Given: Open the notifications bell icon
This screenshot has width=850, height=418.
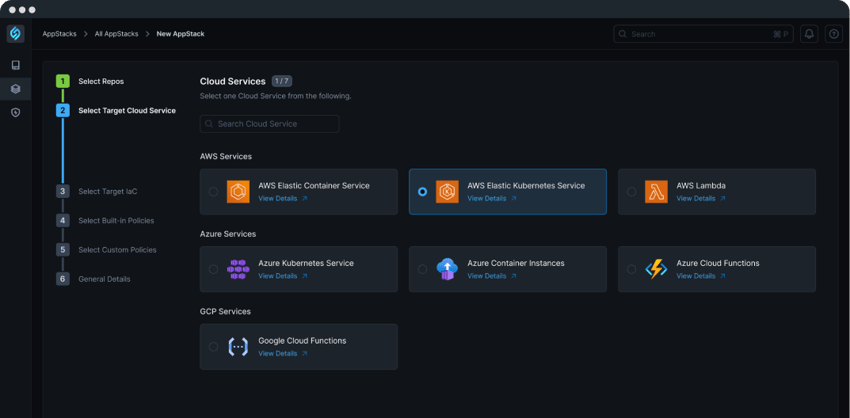Looking at the screenshot, I should (x=809, y=34).
